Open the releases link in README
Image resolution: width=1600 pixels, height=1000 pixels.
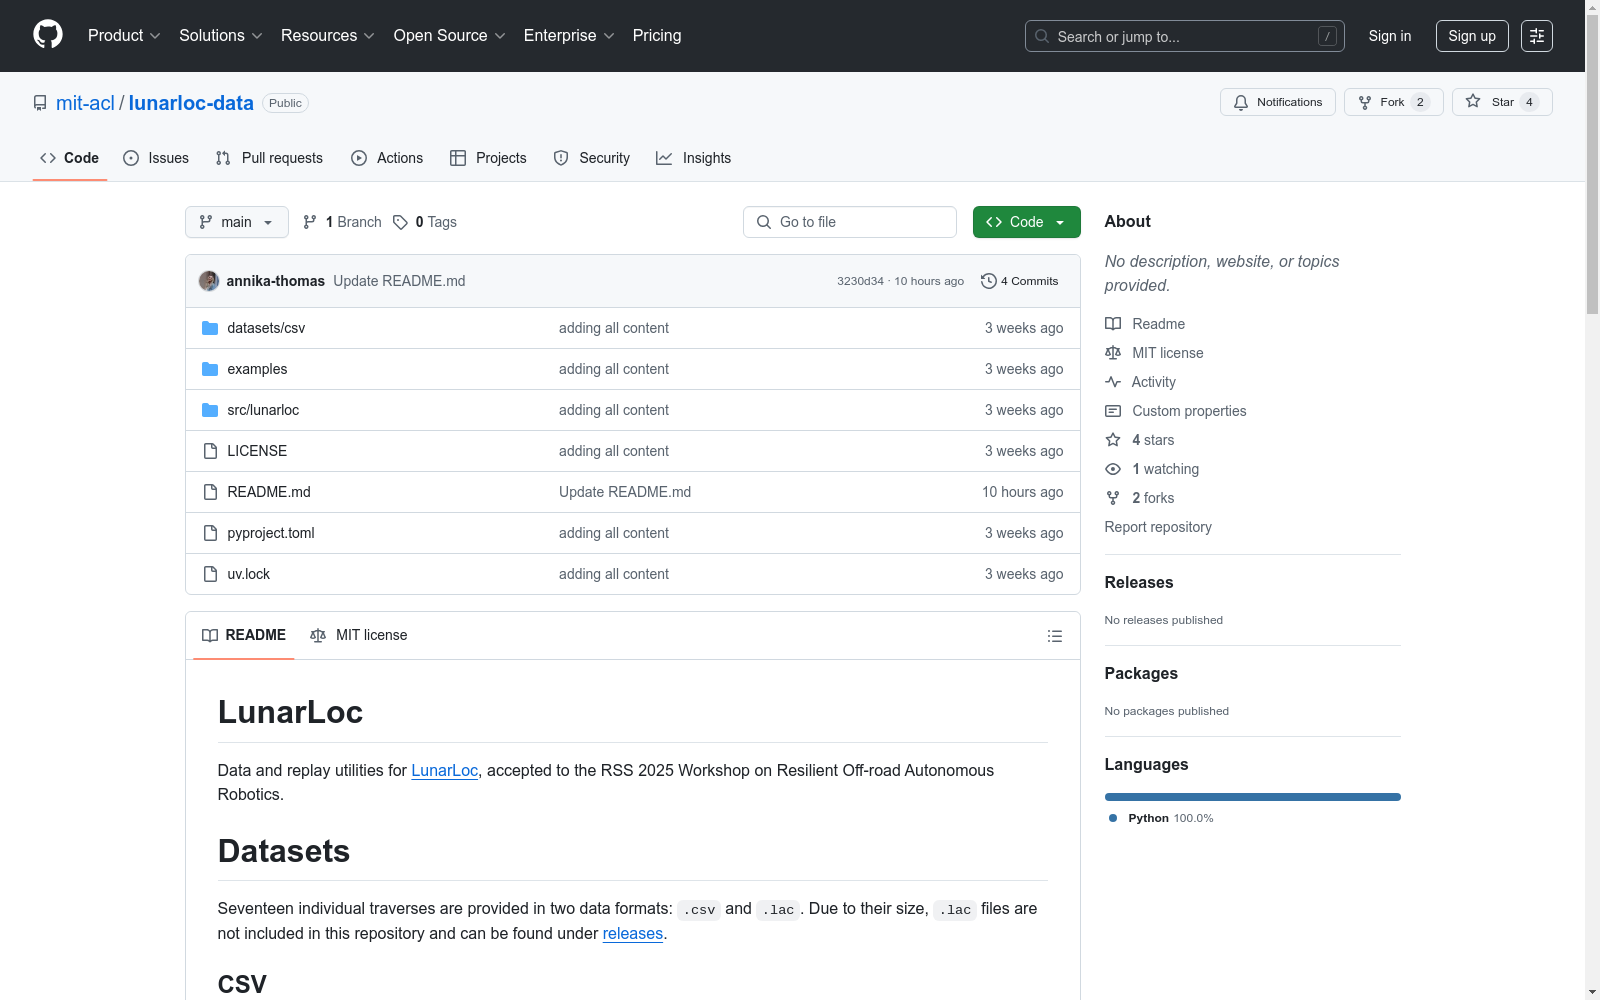click(633, 933)
